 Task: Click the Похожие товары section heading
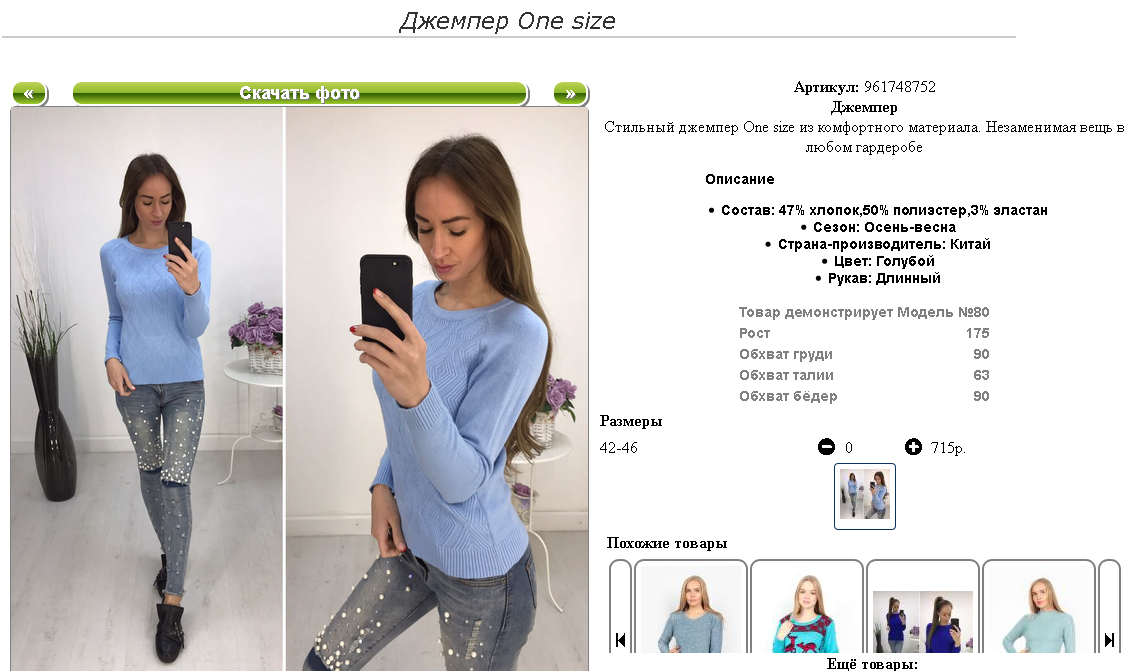(x=667, y=543)
